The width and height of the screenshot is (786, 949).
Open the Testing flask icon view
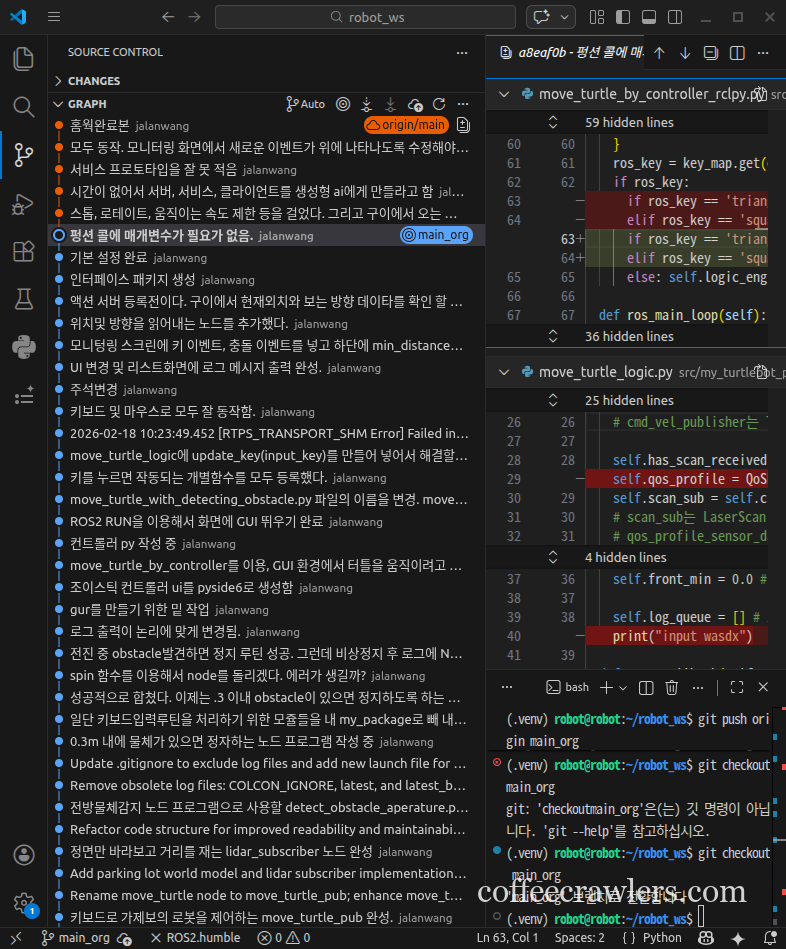pos(23,299)
